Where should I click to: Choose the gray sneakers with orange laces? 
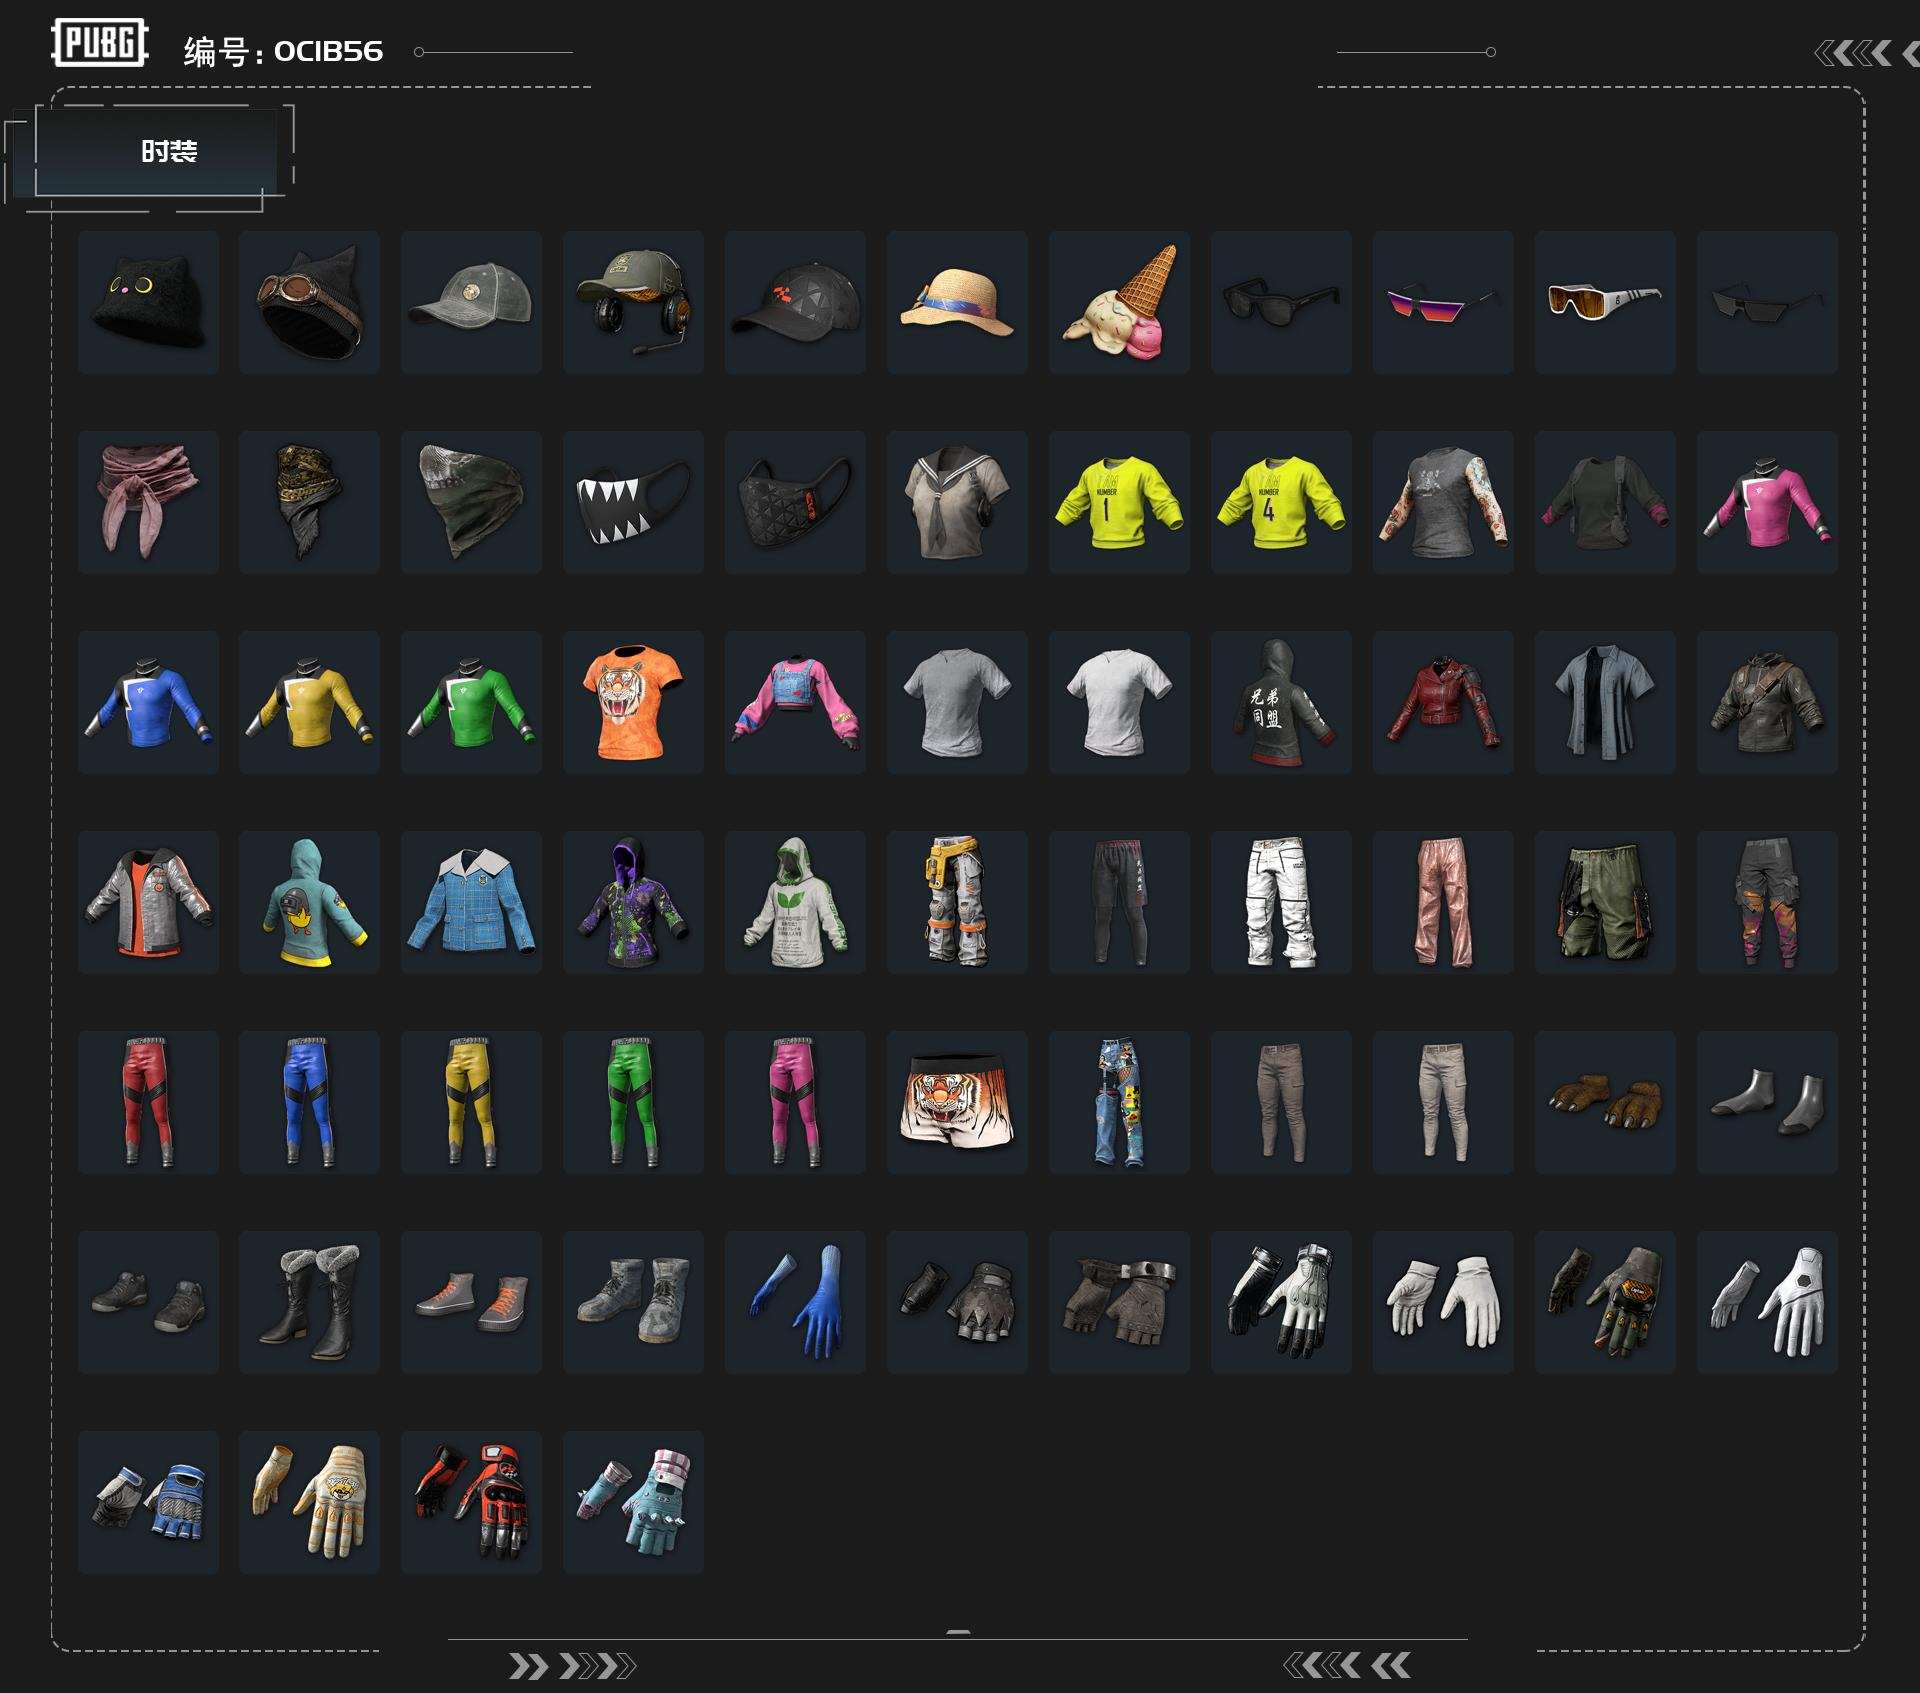(x=471, y=1302)
